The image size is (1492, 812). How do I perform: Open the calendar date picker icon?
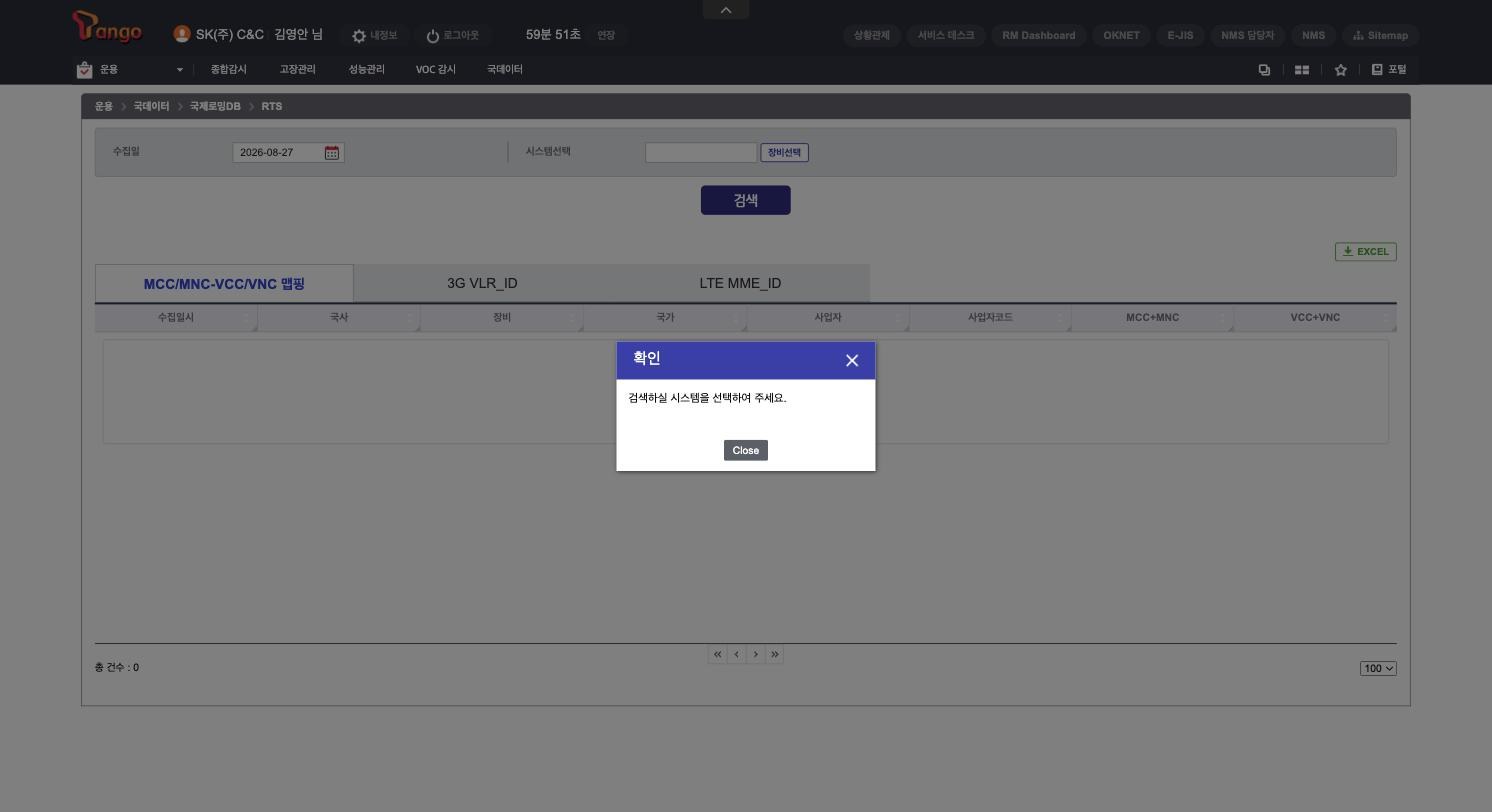coord(332,153)
